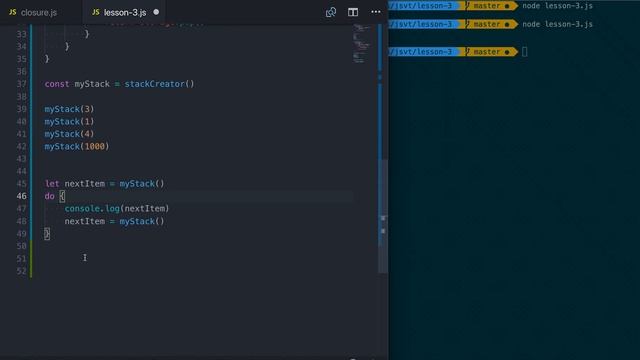Image resolution: width=640 pixels, height=360 pixels.
Task: Click the second 'node lesson-3.js' terminal command
Action: [x=558, y=24]
